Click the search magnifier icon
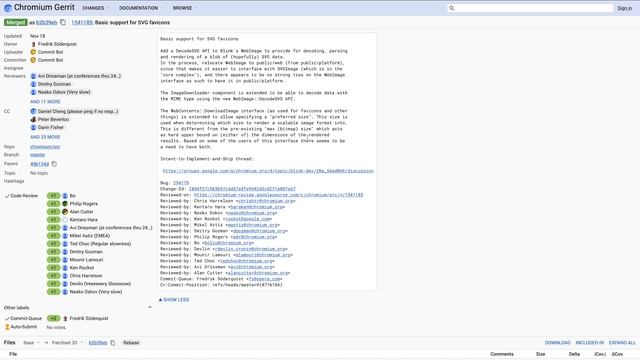The width and height of the screenshot is (640, 360). tap(451, 8)
